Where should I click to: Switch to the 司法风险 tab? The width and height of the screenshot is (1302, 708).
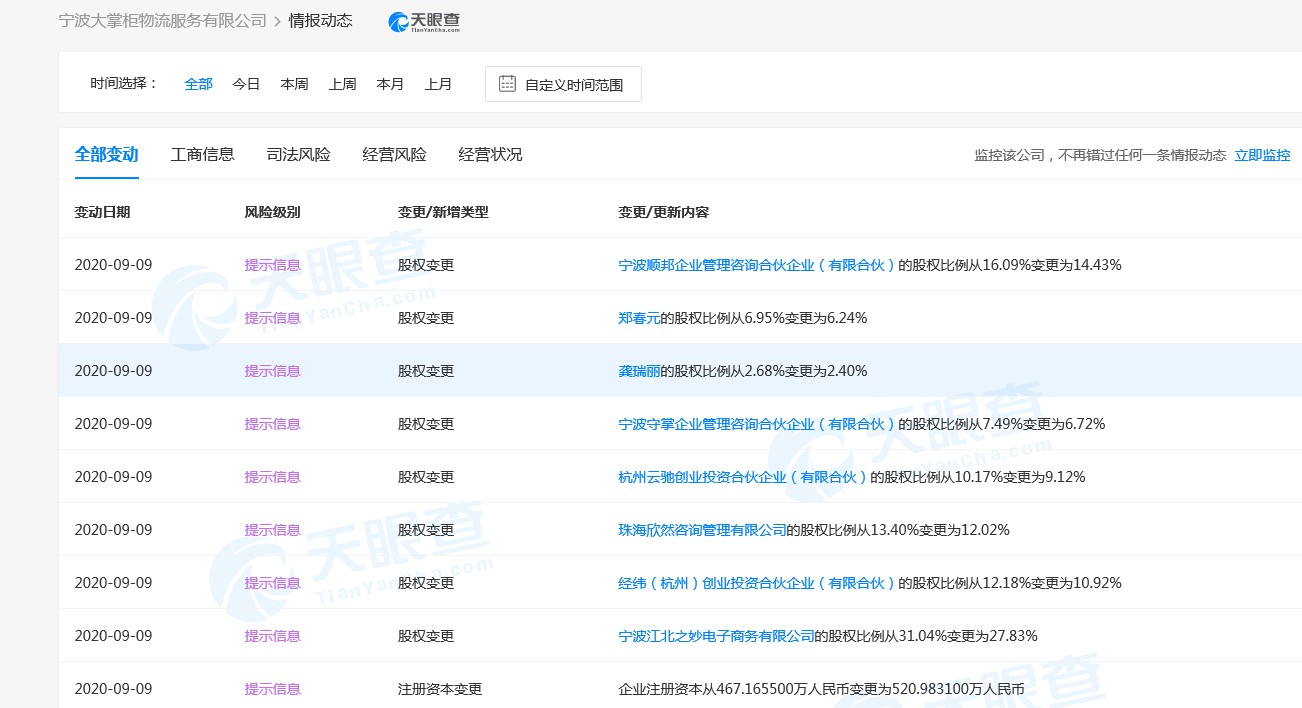pos(298,155)
